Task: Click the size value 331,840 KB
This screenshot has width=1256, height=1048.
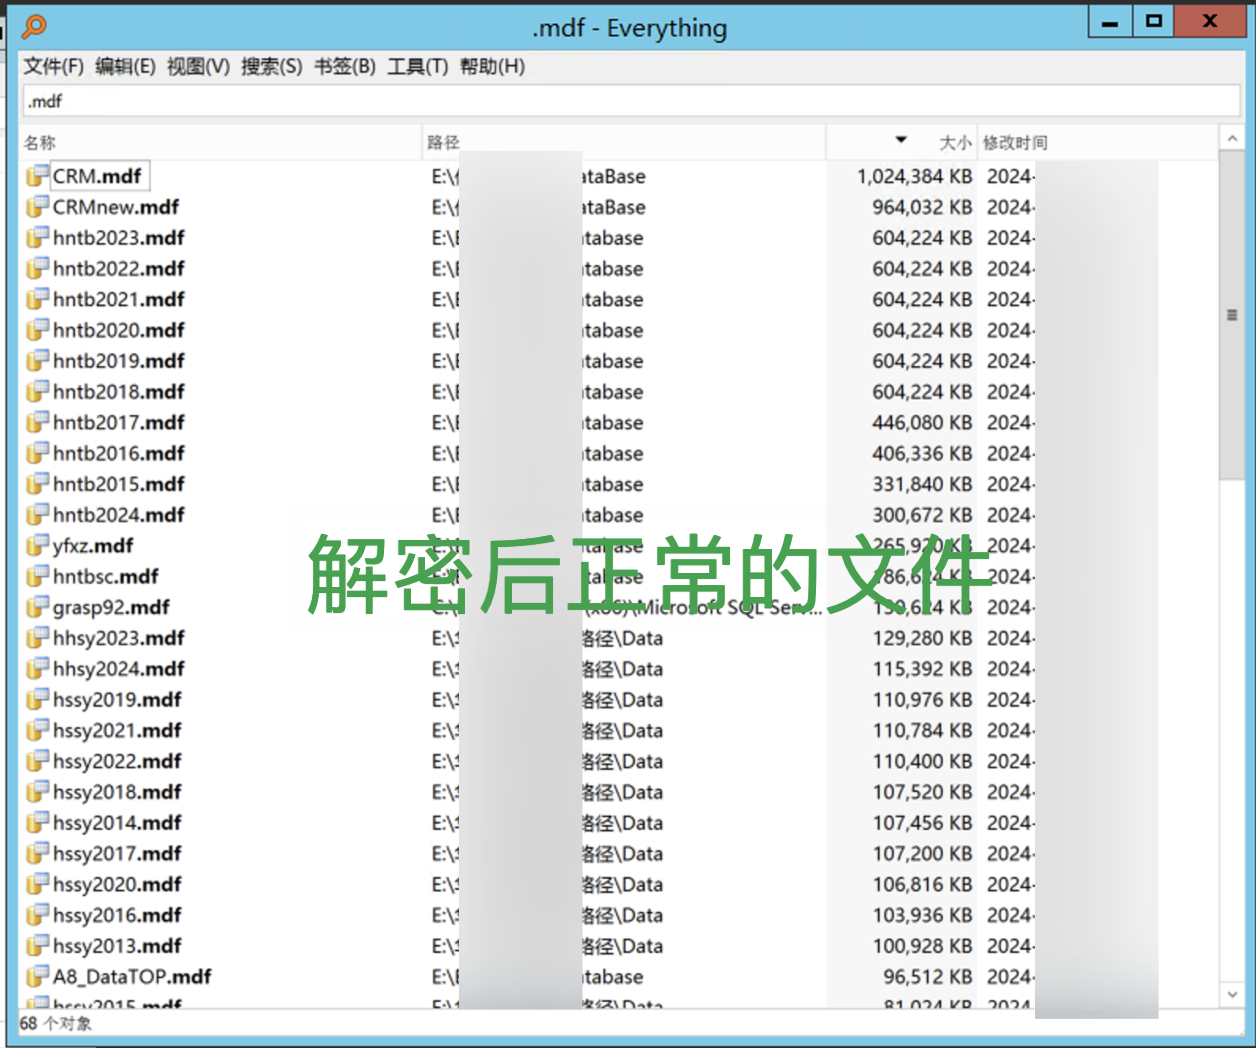Action: tap(922, 485)
